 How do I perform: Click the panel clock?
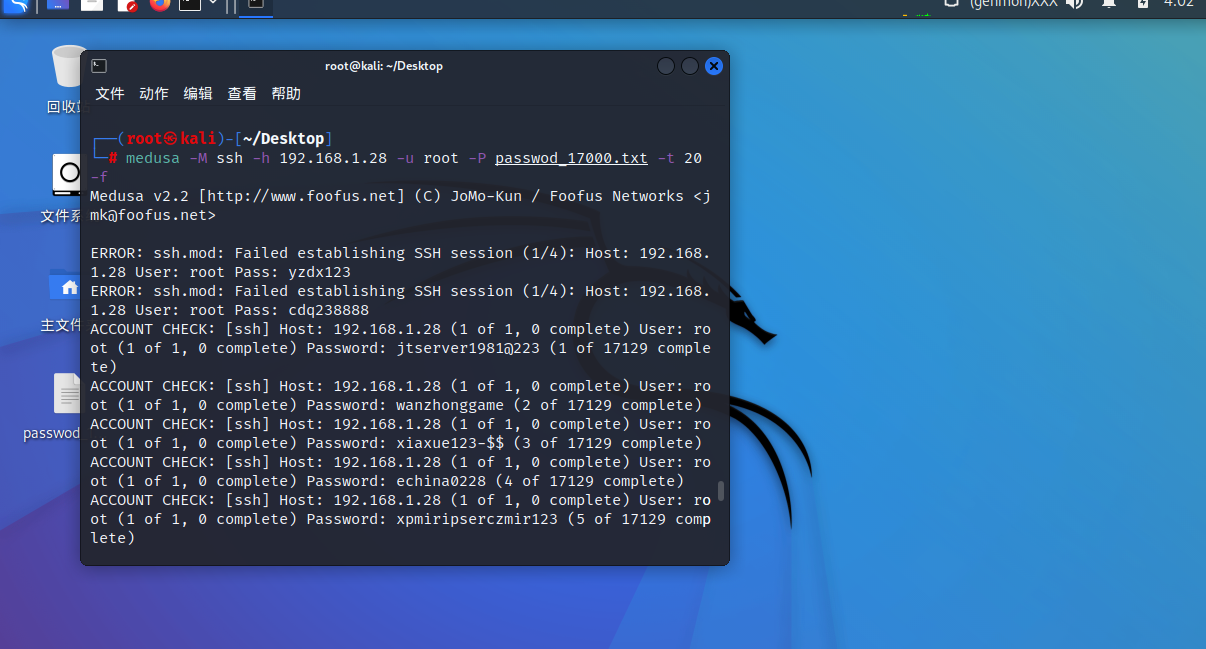1178,4
